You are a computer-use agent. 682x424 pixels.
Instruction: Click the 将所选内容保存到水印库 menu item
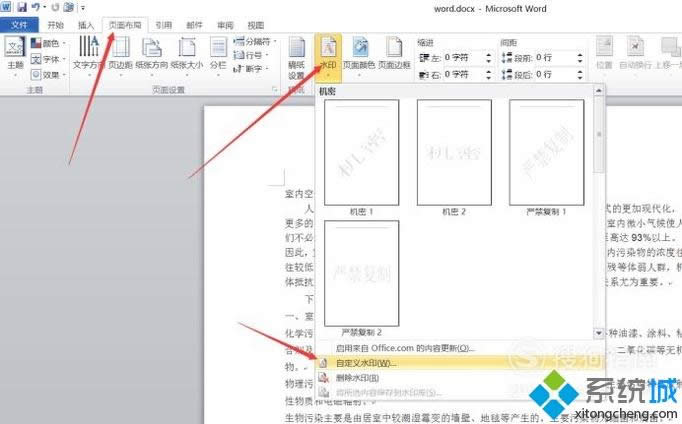pyautogui.click(x=460, y=392)
